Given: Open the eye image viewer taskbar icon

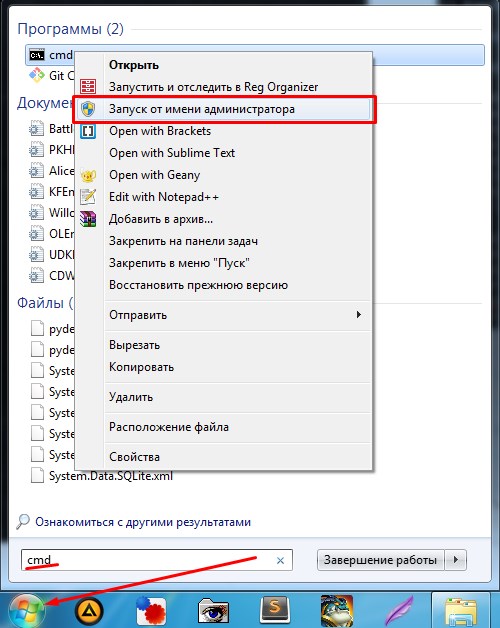Looking at the screenshot, I should pyautogui.click(x=213, y=612).
